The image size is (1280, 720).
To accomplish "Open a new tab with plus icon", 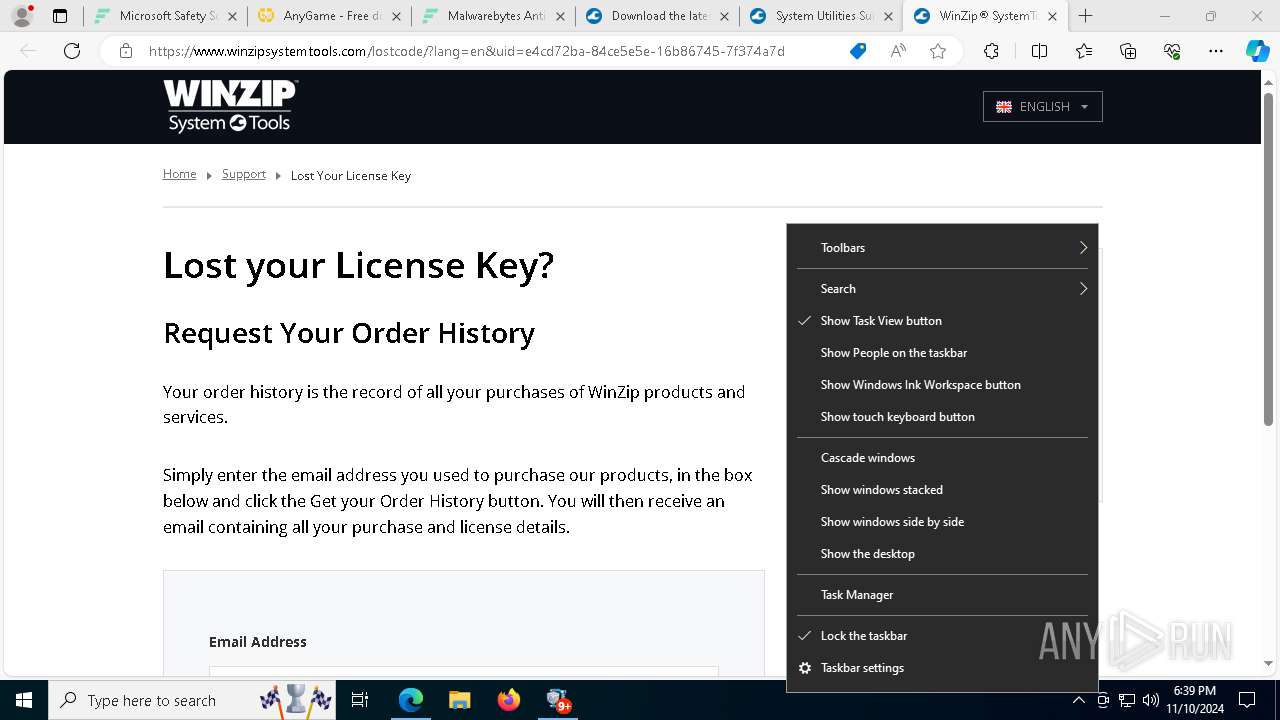I will (x=1085, y=16).
